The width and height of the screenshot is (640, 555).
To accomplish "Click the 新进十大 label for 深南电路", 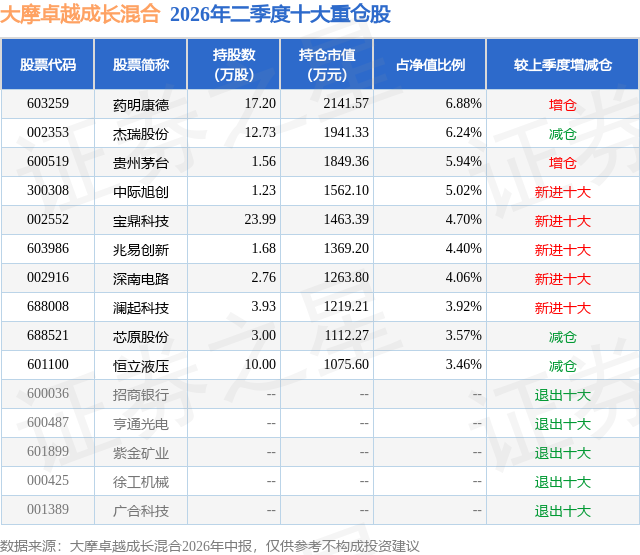I will pyautogui.click(x=563, y=279).
